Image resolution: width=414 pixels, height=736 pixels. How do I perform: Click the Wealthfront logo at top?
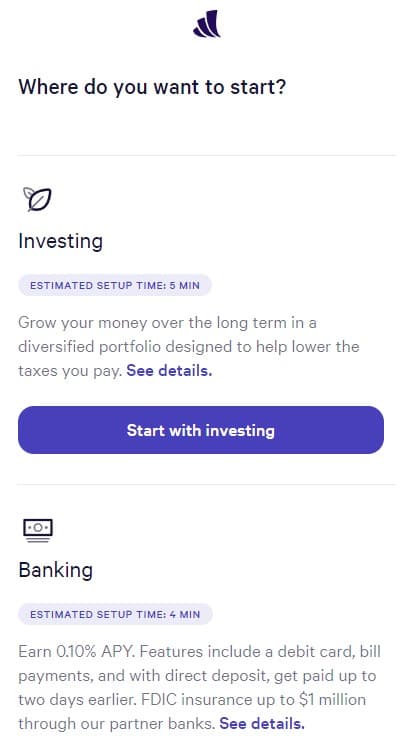click(x=207, y=23)
